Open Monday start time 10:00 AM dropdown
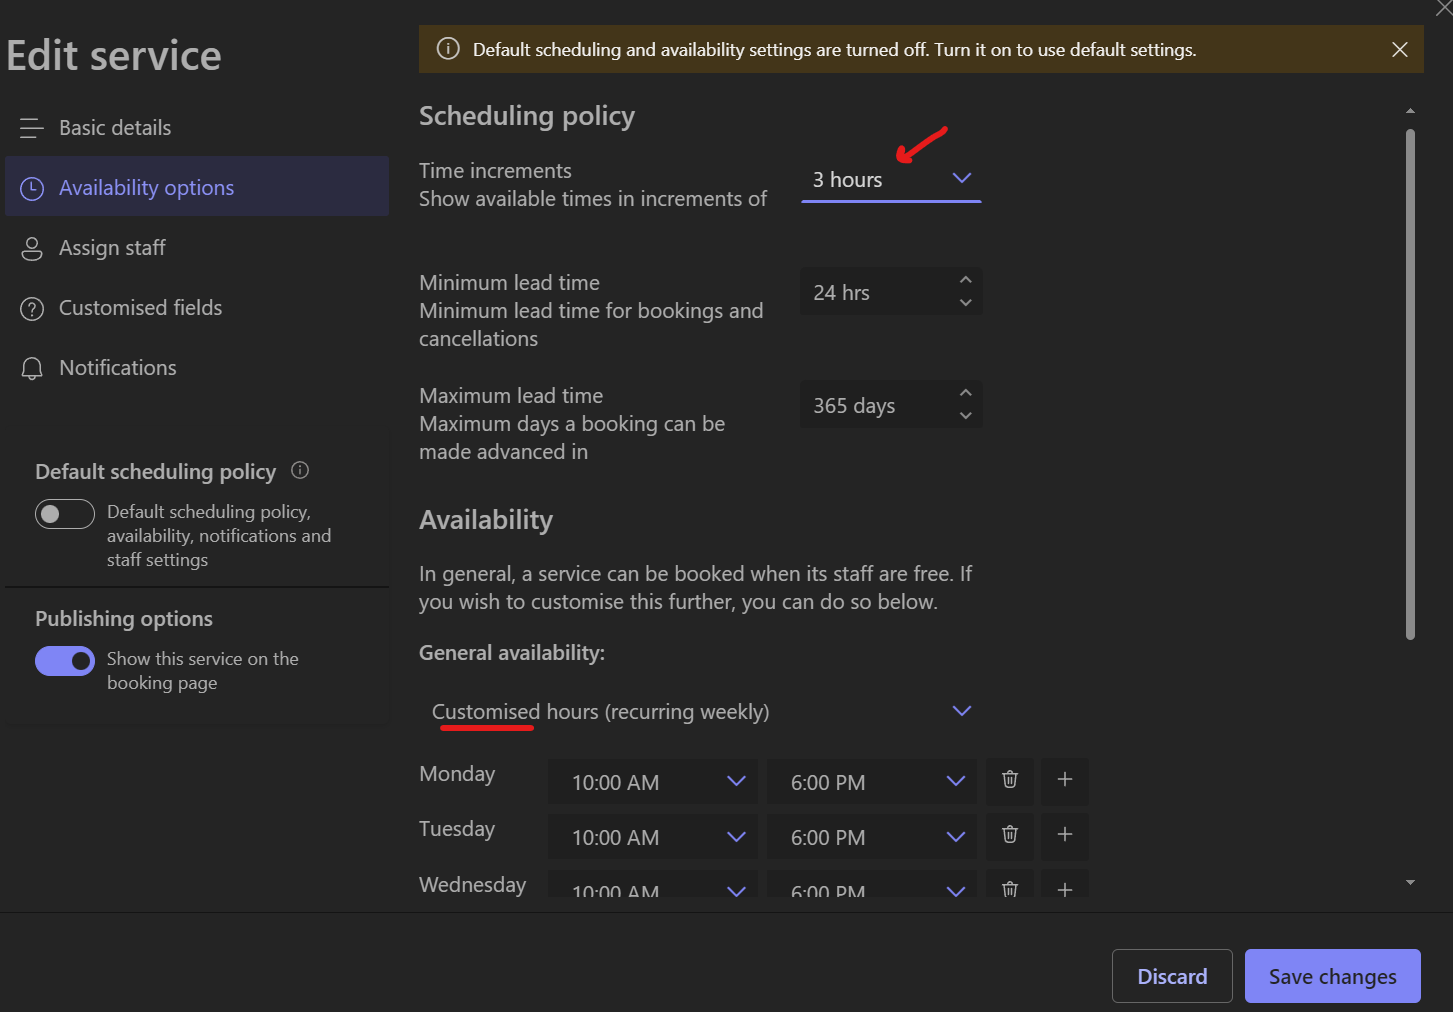 pos(653,782)
